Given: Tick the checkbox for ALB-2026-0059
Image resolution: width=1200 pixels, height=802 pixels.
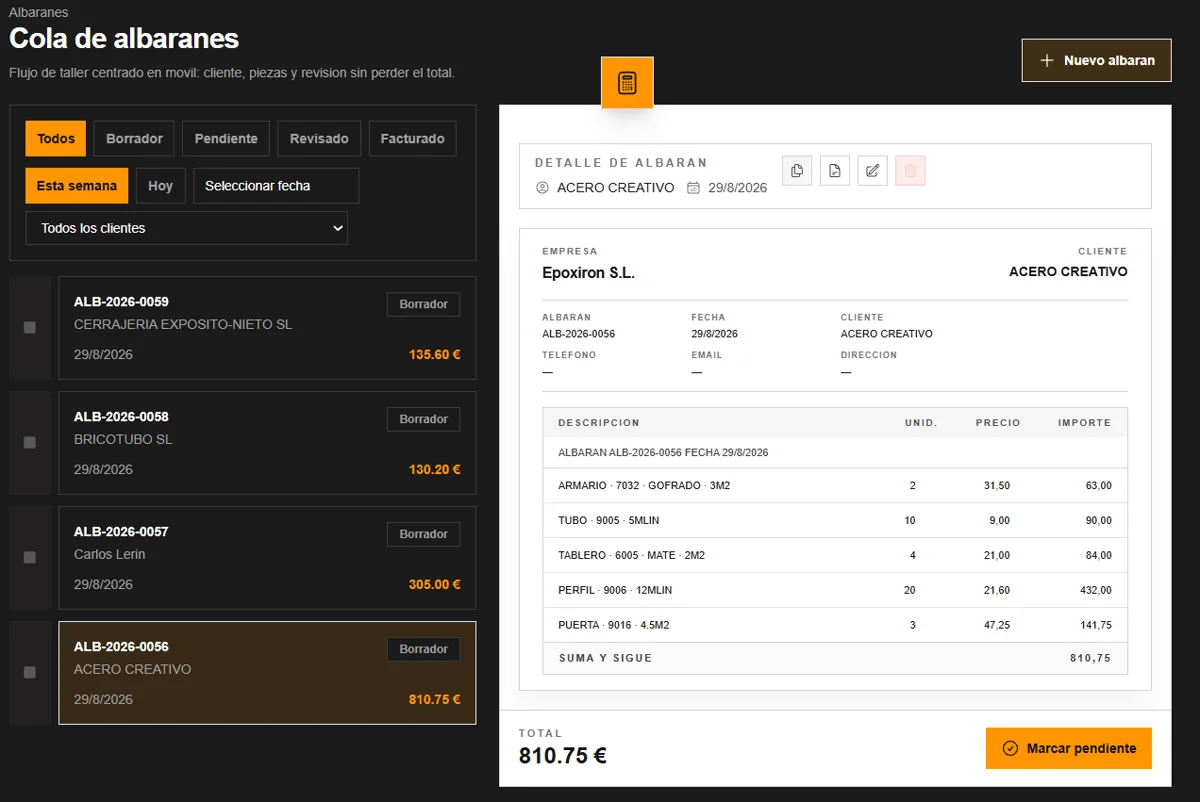Looking at the screenshot, I should [x=29, y=328].
